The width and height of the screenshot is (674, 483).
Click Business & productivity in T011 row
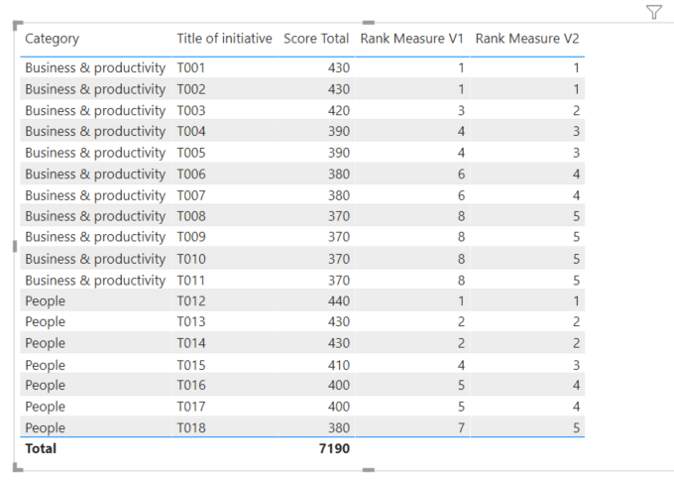coord(95,281)
